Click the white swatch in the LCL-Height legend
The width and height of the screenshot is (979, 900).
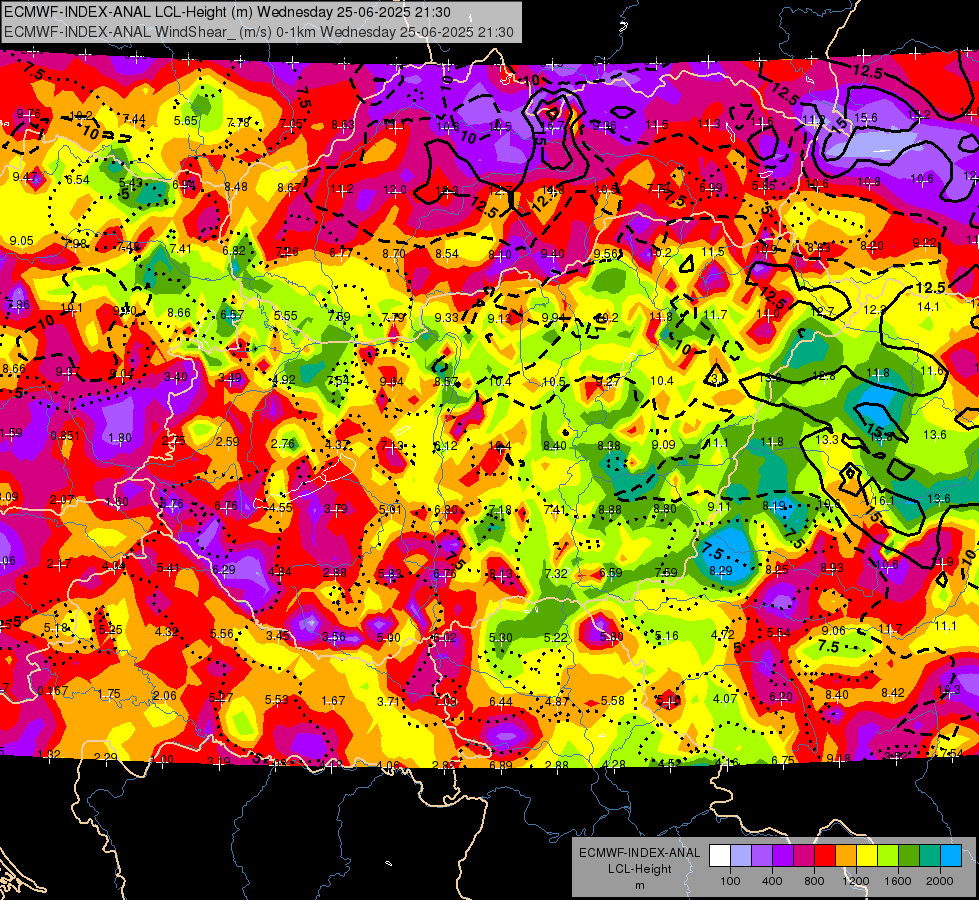click(x=720, y=856)
